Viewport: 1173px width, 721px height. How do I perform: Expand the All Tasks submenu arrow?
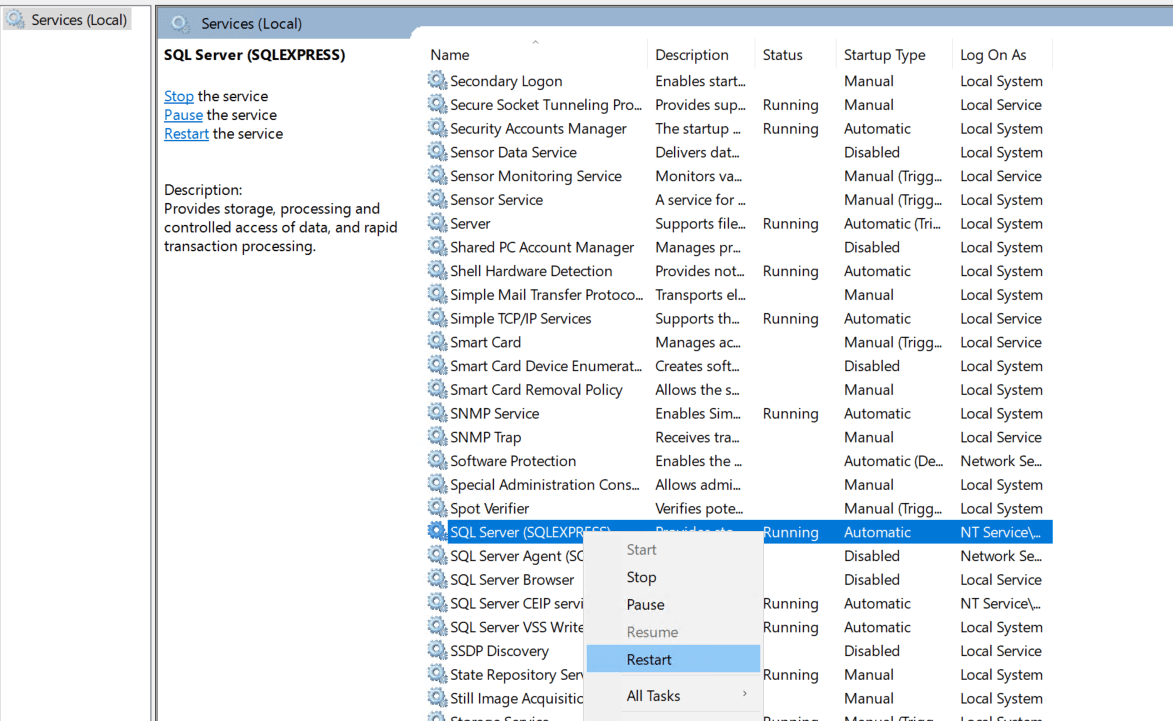744,695
